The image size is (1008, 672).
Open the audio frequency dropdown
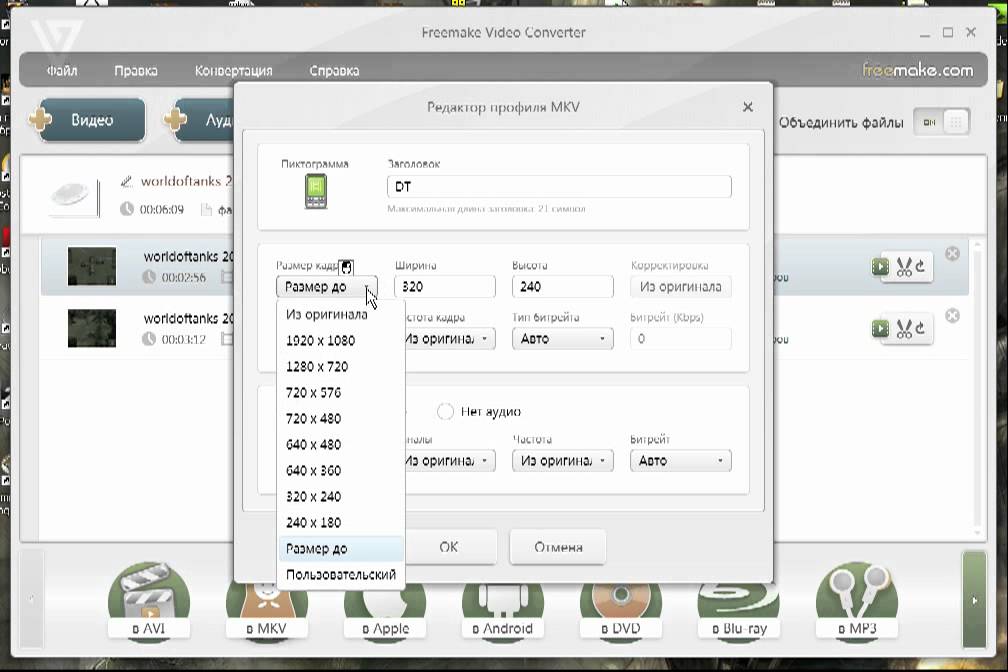click(x=562, y=461)
